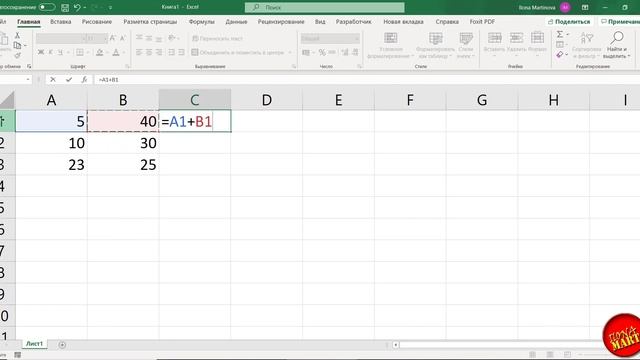
Task: Click Align Right icon
Action: pos(159,52)
